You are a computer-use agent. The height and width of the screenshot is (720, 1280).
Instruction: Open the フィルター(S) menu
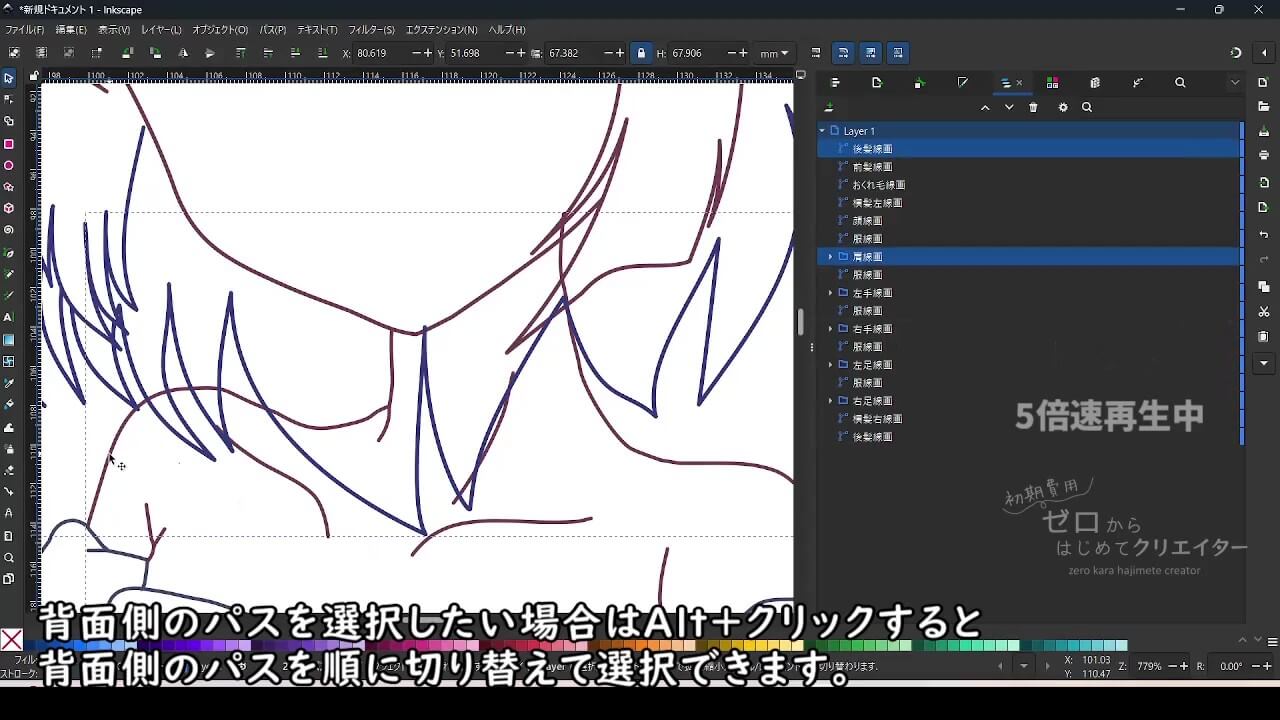[371, 30]
